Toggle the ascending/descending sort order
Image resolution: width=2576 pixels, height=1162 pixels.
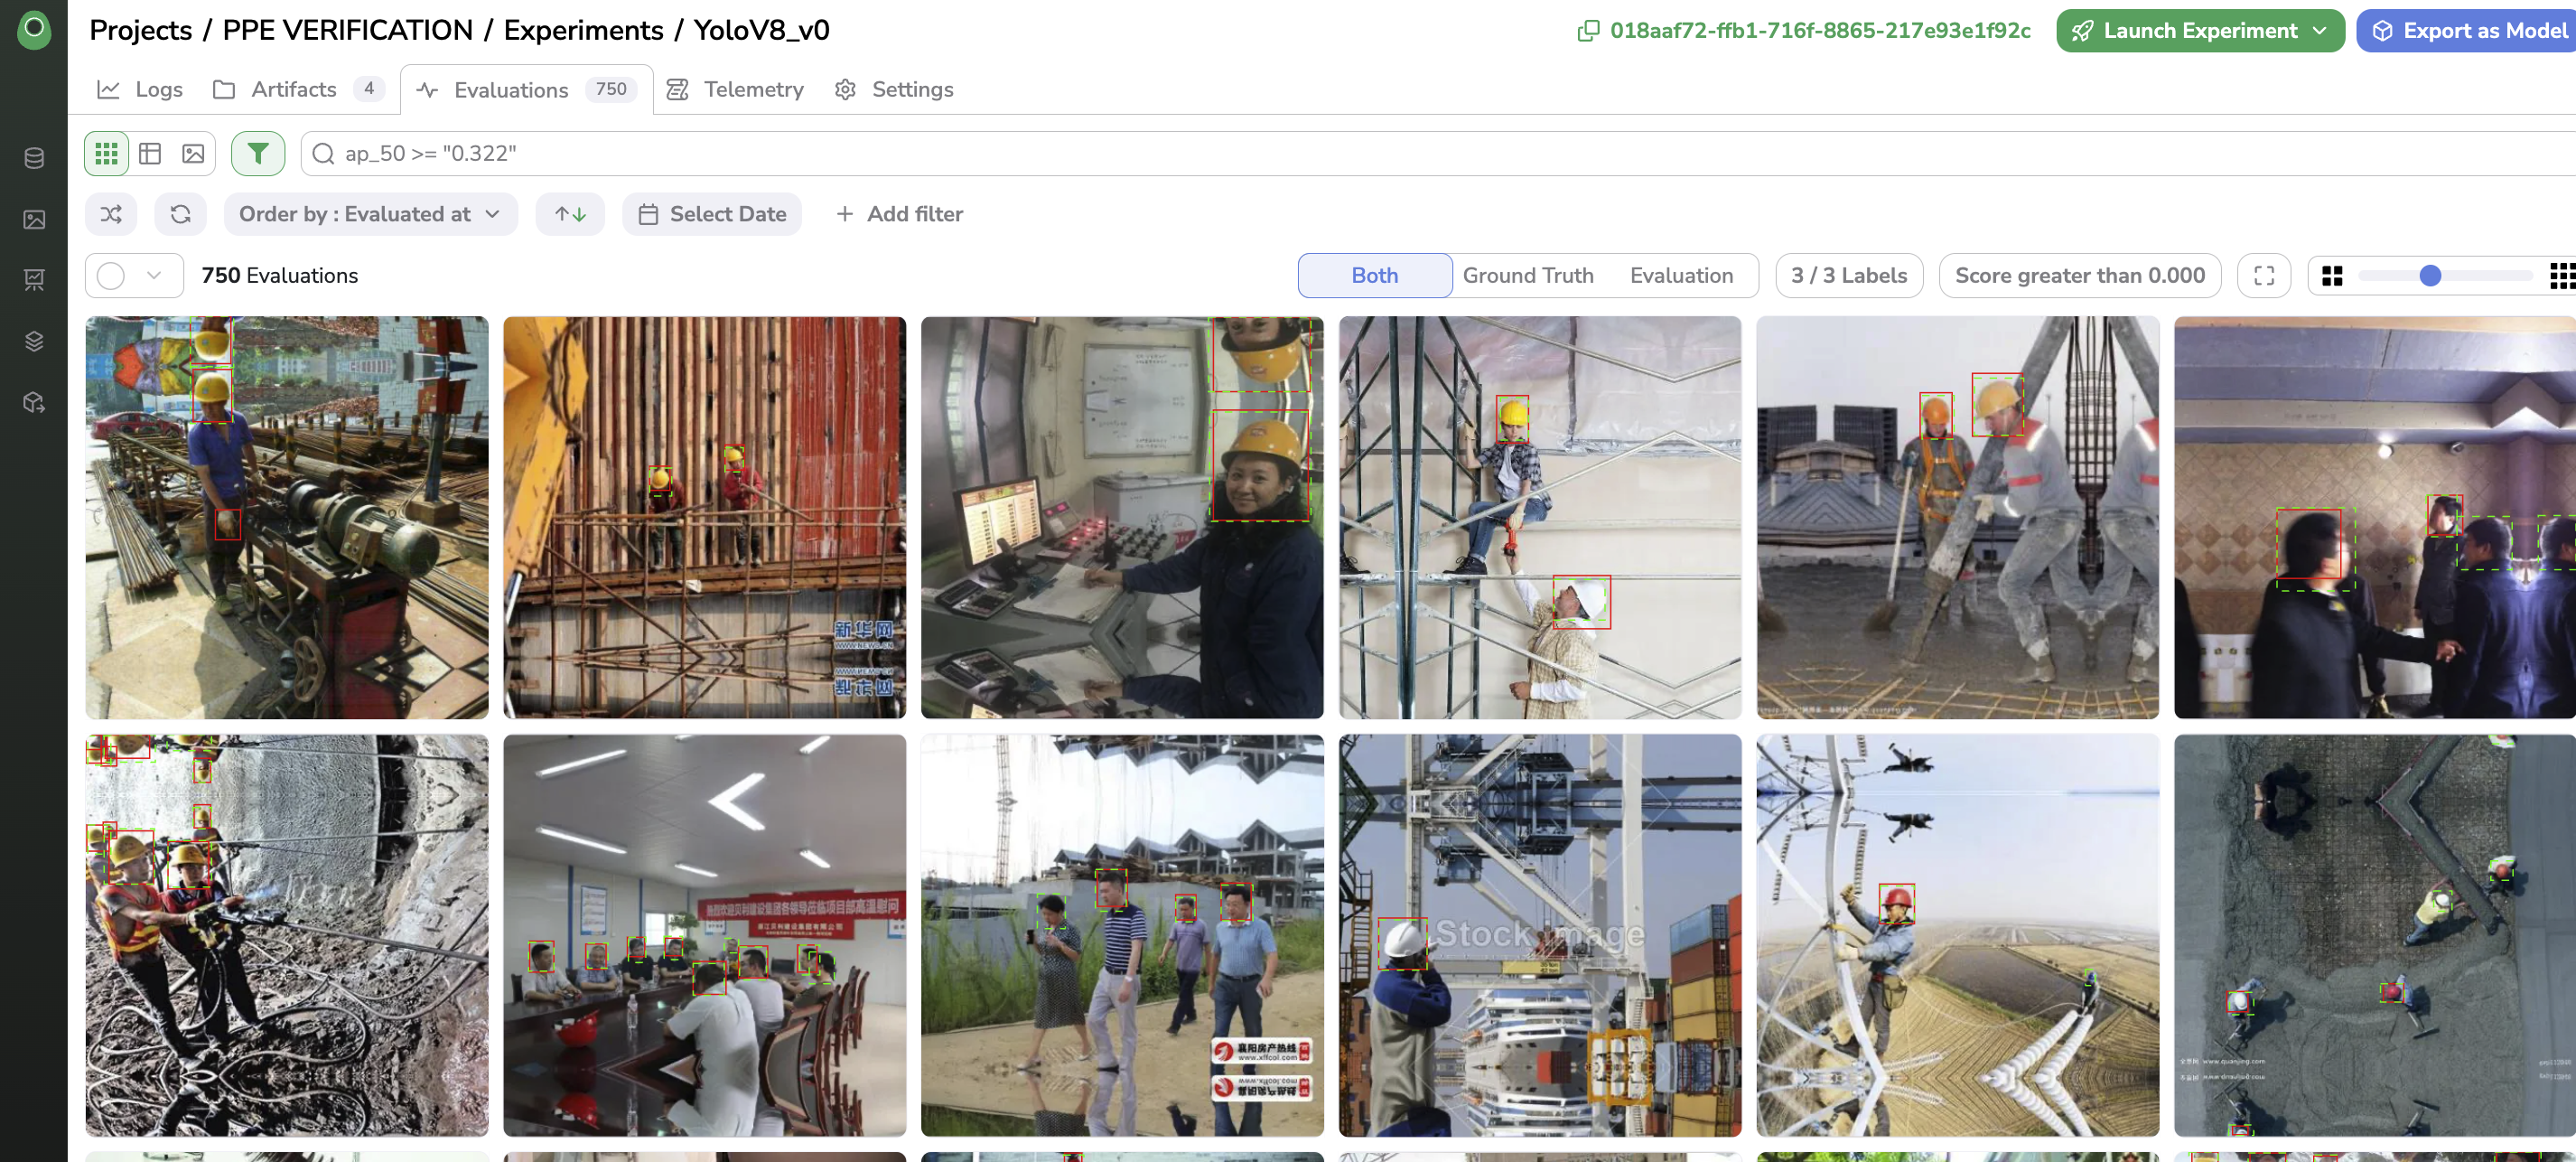[570, 214]
